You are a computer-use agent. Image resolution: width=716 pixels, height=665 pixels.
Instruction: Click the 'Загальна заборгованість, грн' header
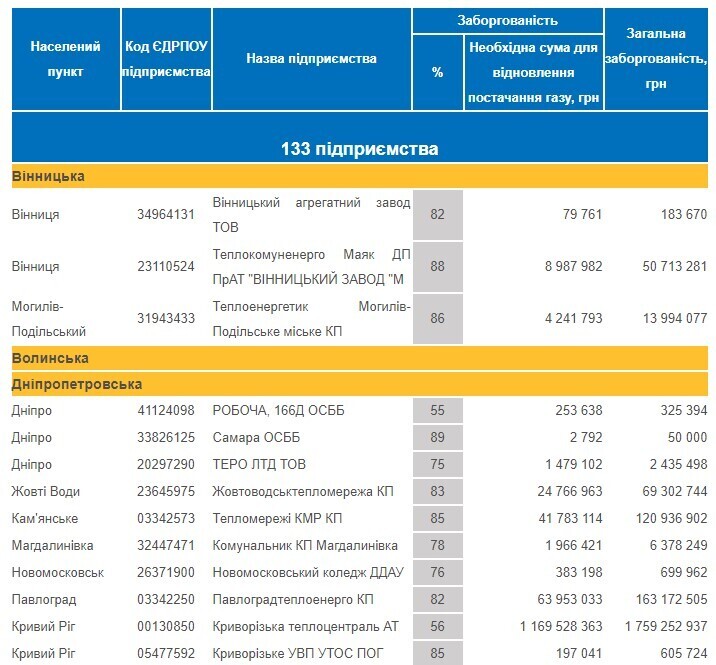pos(659,59)
